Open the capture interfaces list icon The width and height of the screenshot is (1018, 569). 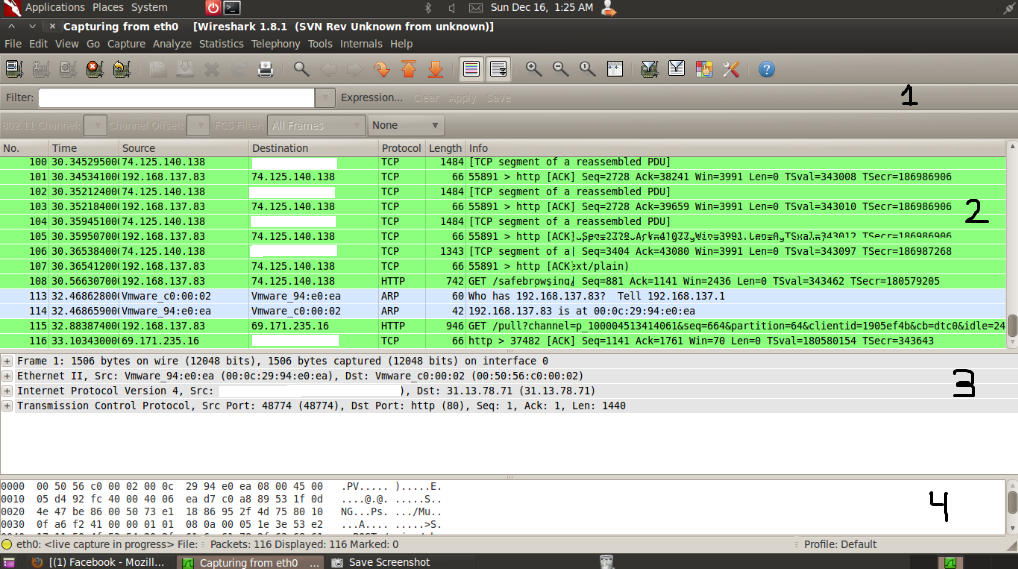click(x=14, y=69)
